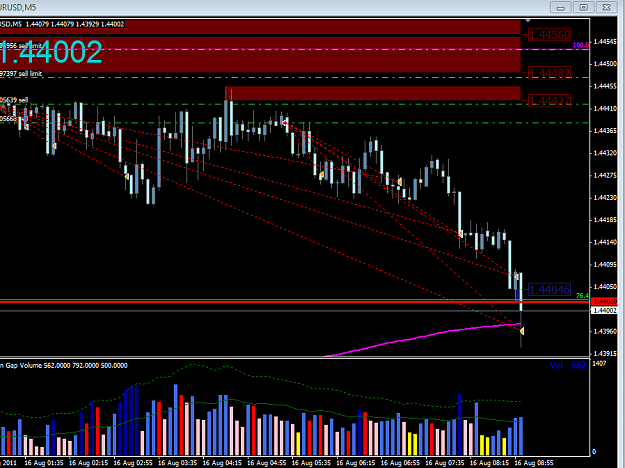Screen dimensions: 625x468
Task: Click the 16 Aug 06:15 time label
Action: pyautogui.click(x=356, y=463)
